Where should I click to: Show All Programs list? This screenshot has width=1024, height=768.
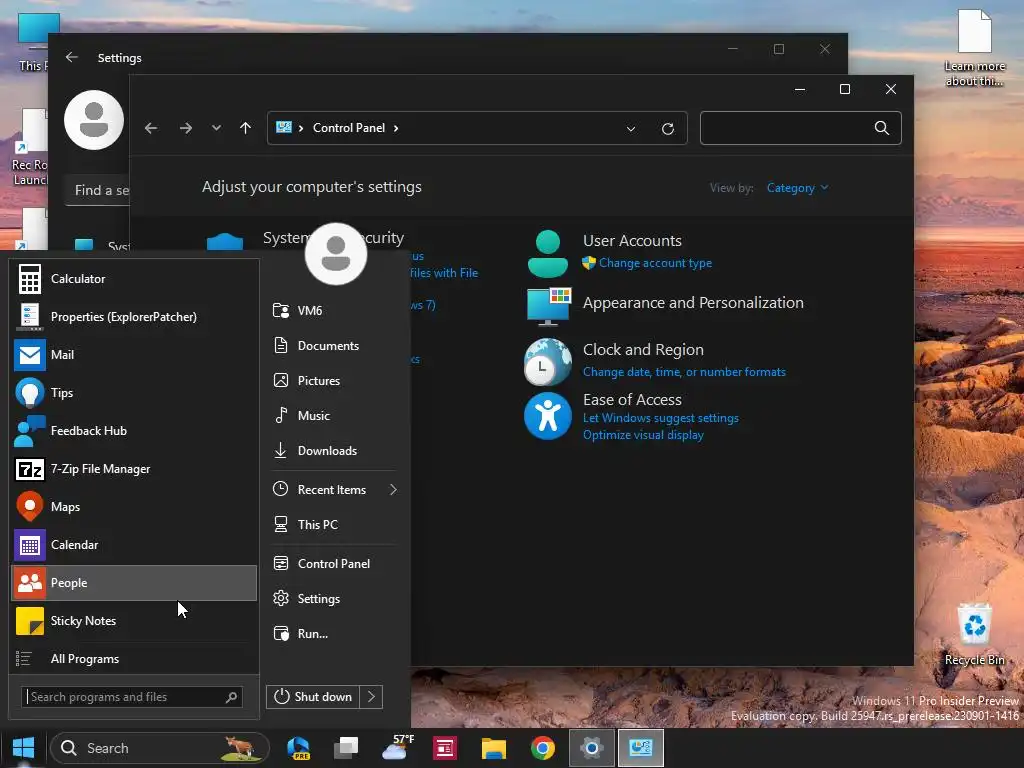[x=134, y=659]
